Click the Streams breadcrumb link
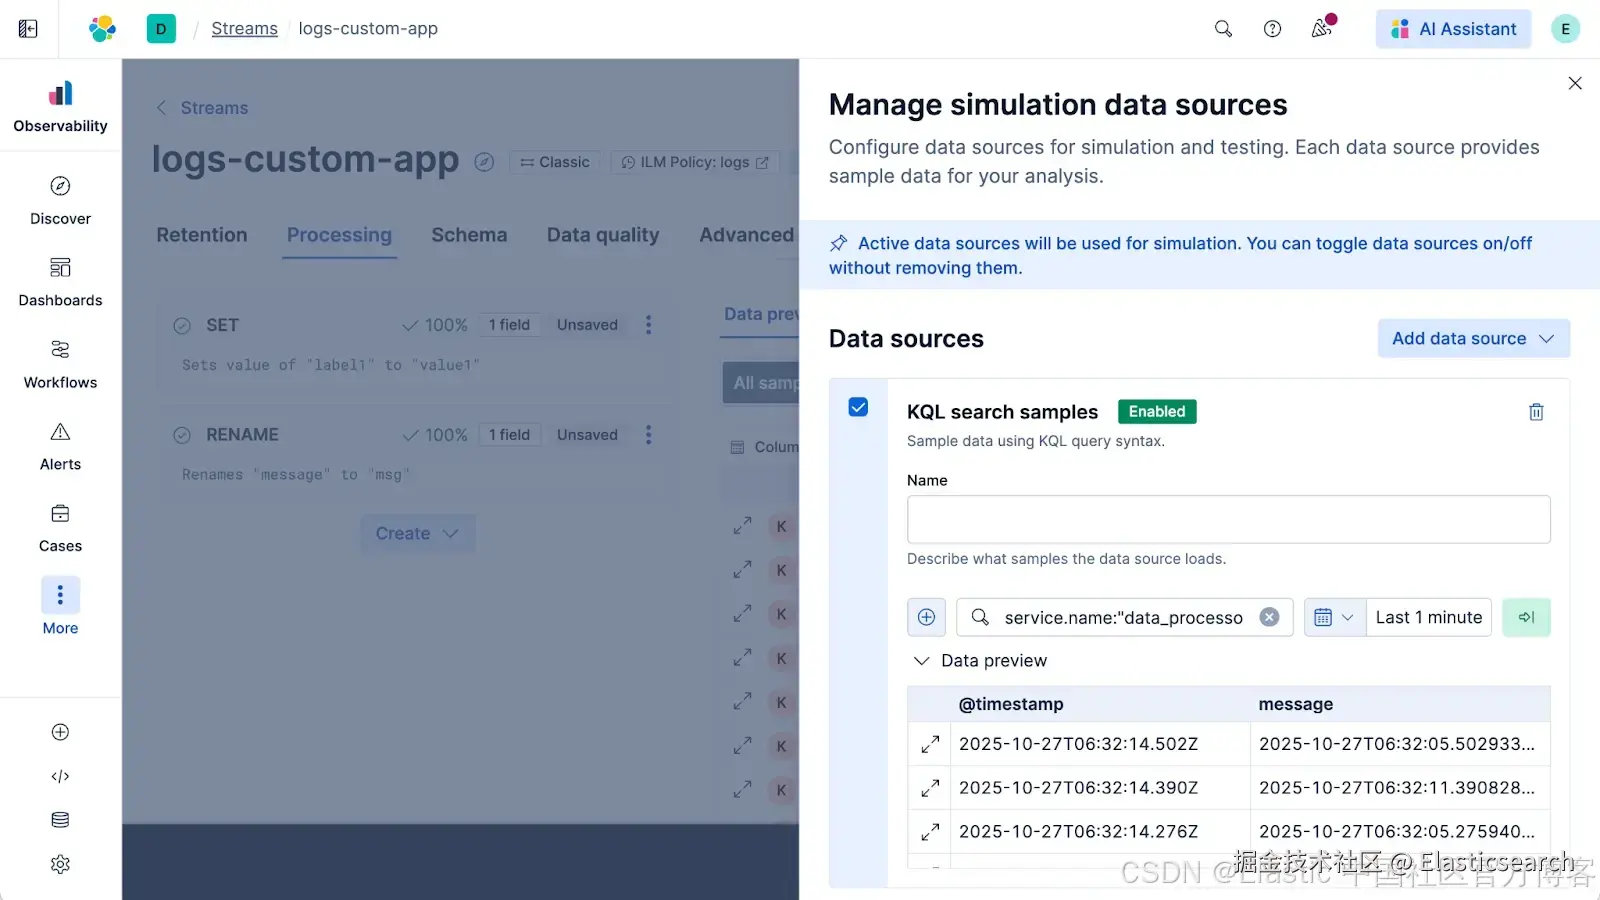 pyautogui.click(x=244, y=29)
